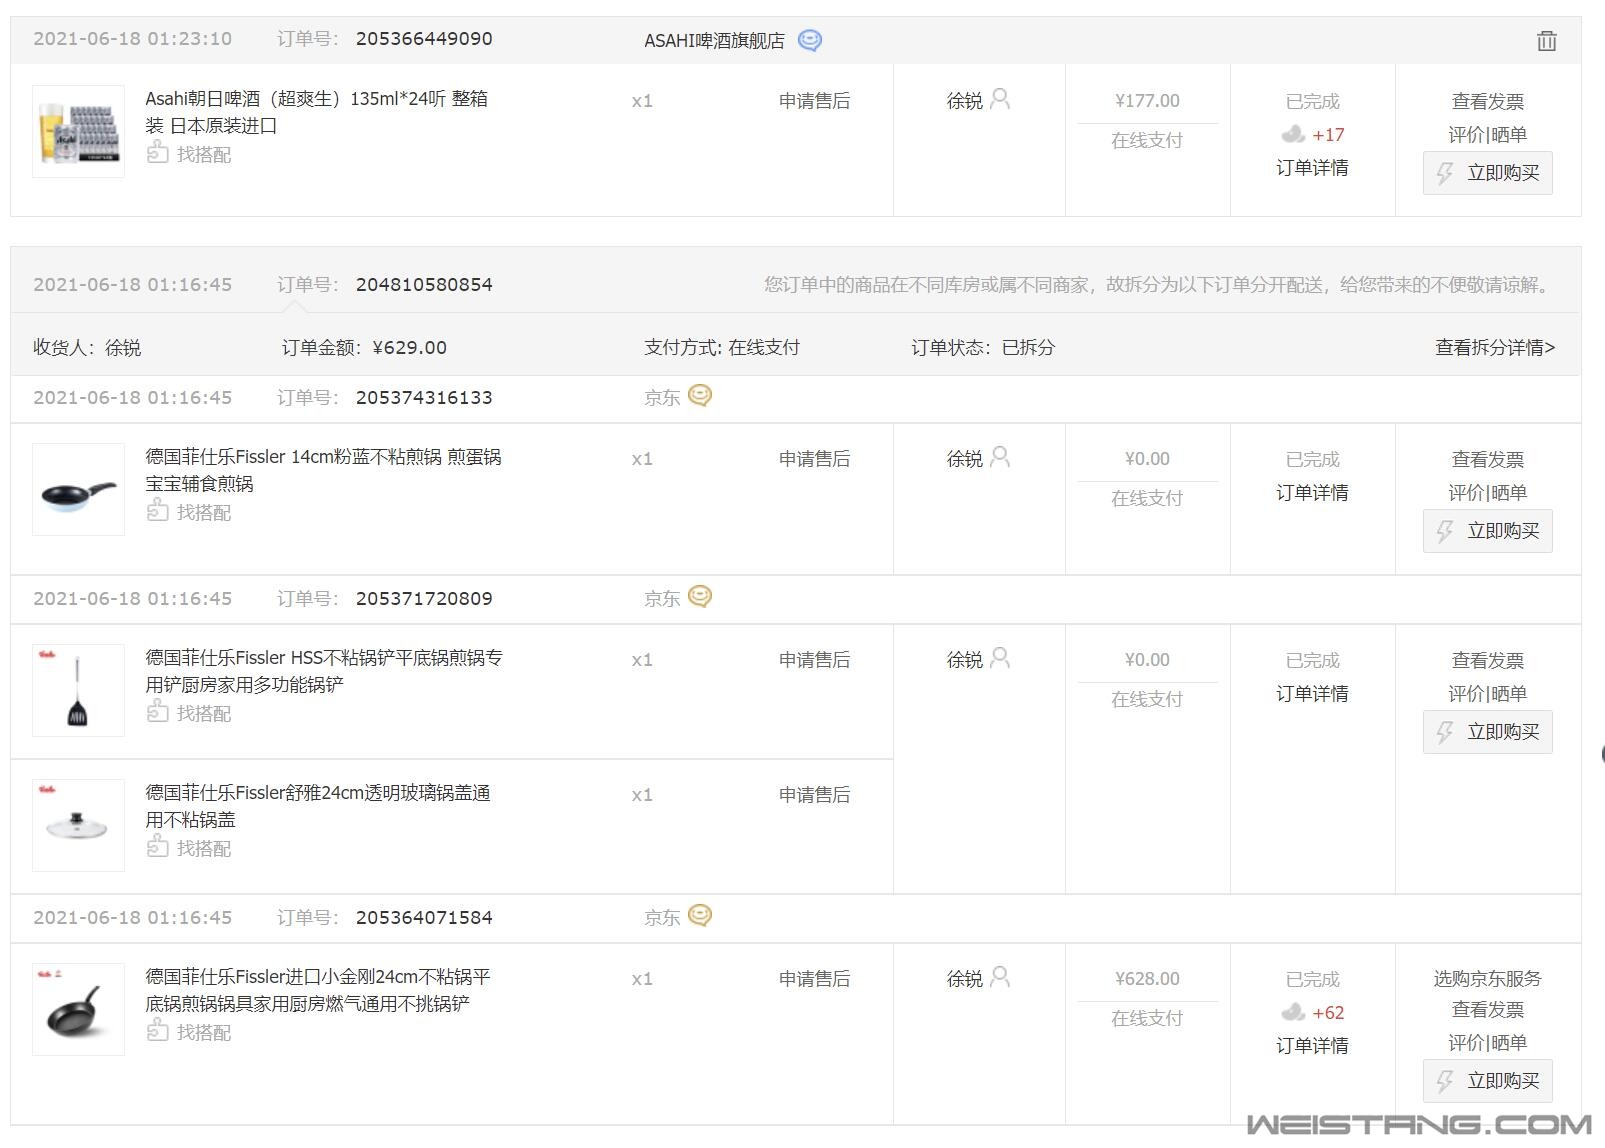Click price ¥628.00 on 小金刚 order
This screenshot has width=1605, height=1148.
point(1147,979)
